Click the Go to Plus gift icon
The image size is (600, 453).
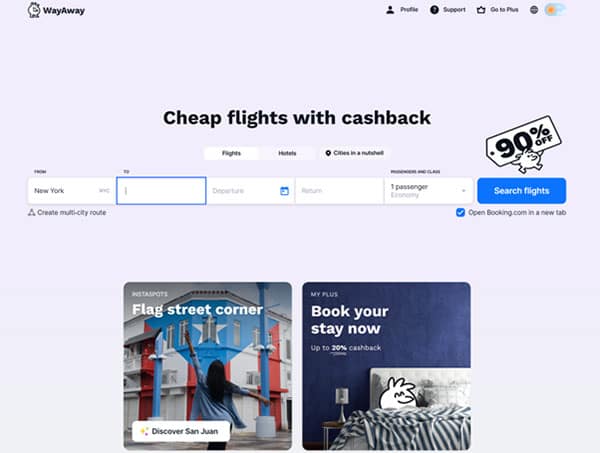(481, 10)
